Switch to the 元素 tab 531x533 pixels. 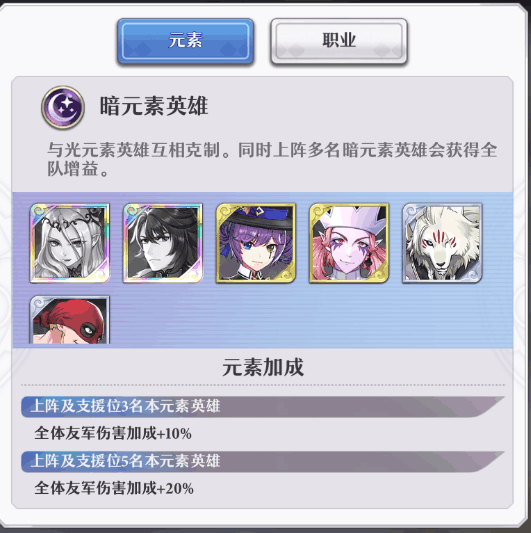tap(185, 41)
